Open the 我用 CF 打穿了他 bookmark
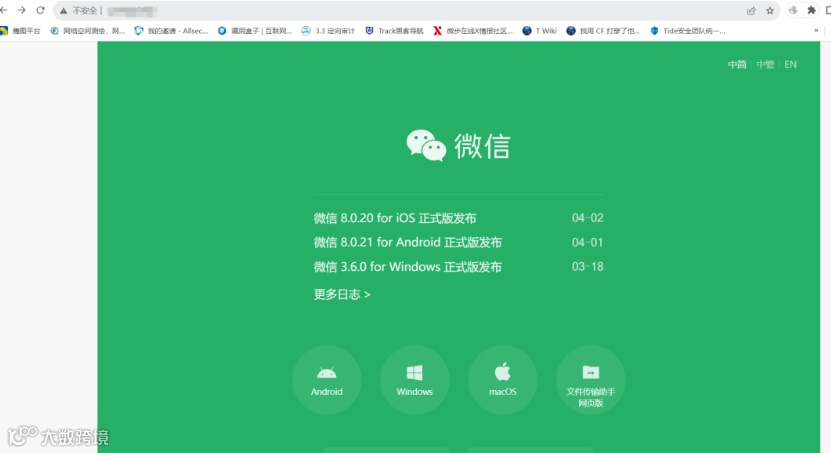Image resolution: width=831 pixels, height=453 pixels. [603, 31]
